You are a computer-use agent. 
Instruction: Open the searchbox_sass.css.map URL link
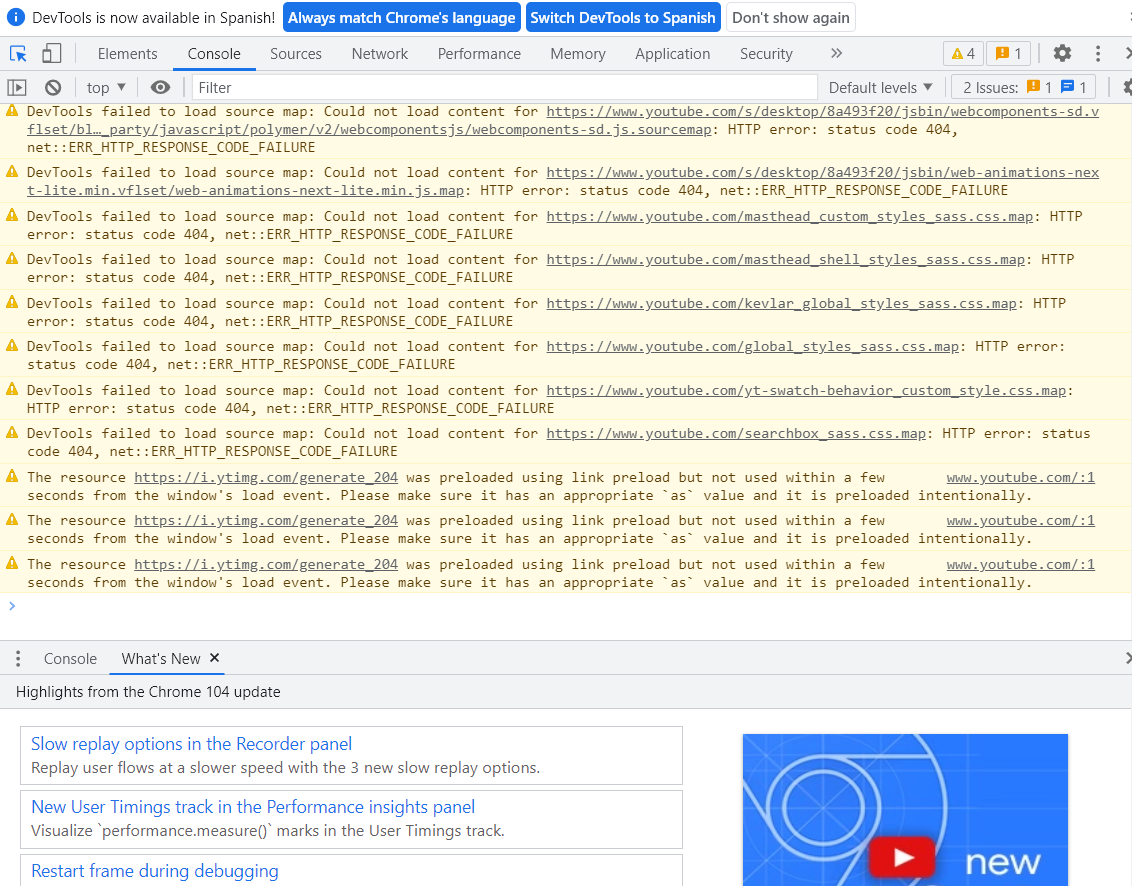[736, 434]
